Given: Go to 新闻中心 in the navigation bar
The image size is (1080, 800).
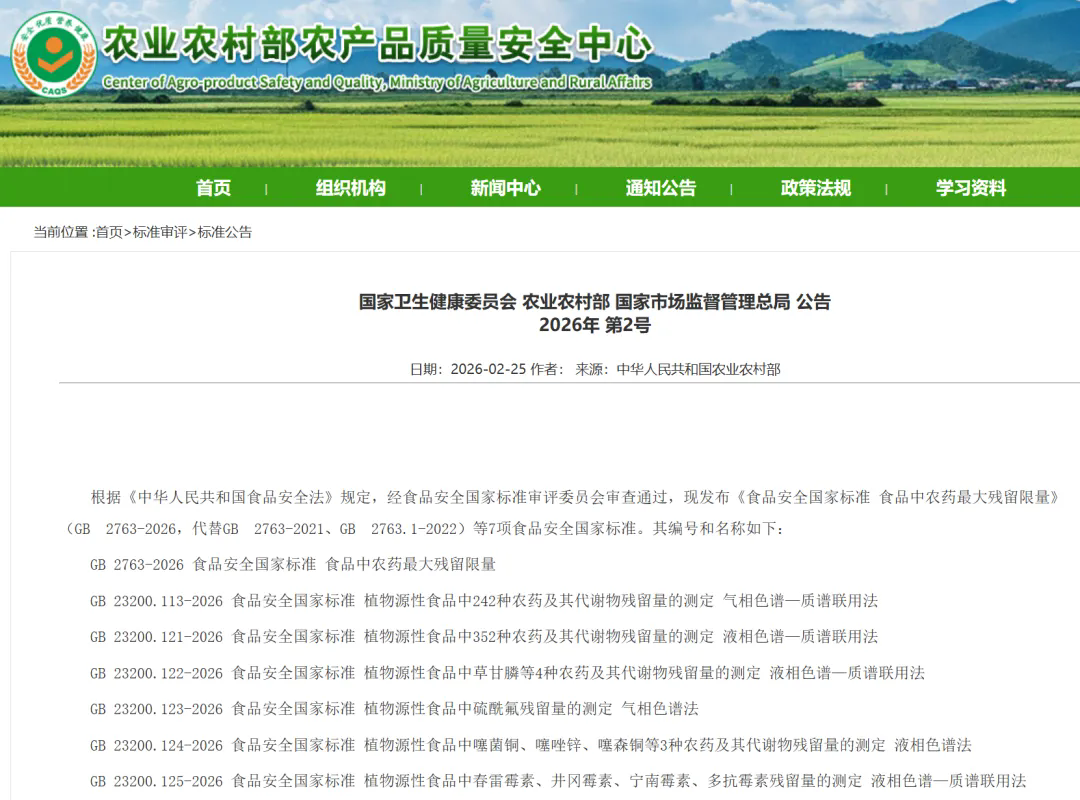Looking at the screenshot, I should (x=505, y=188).
